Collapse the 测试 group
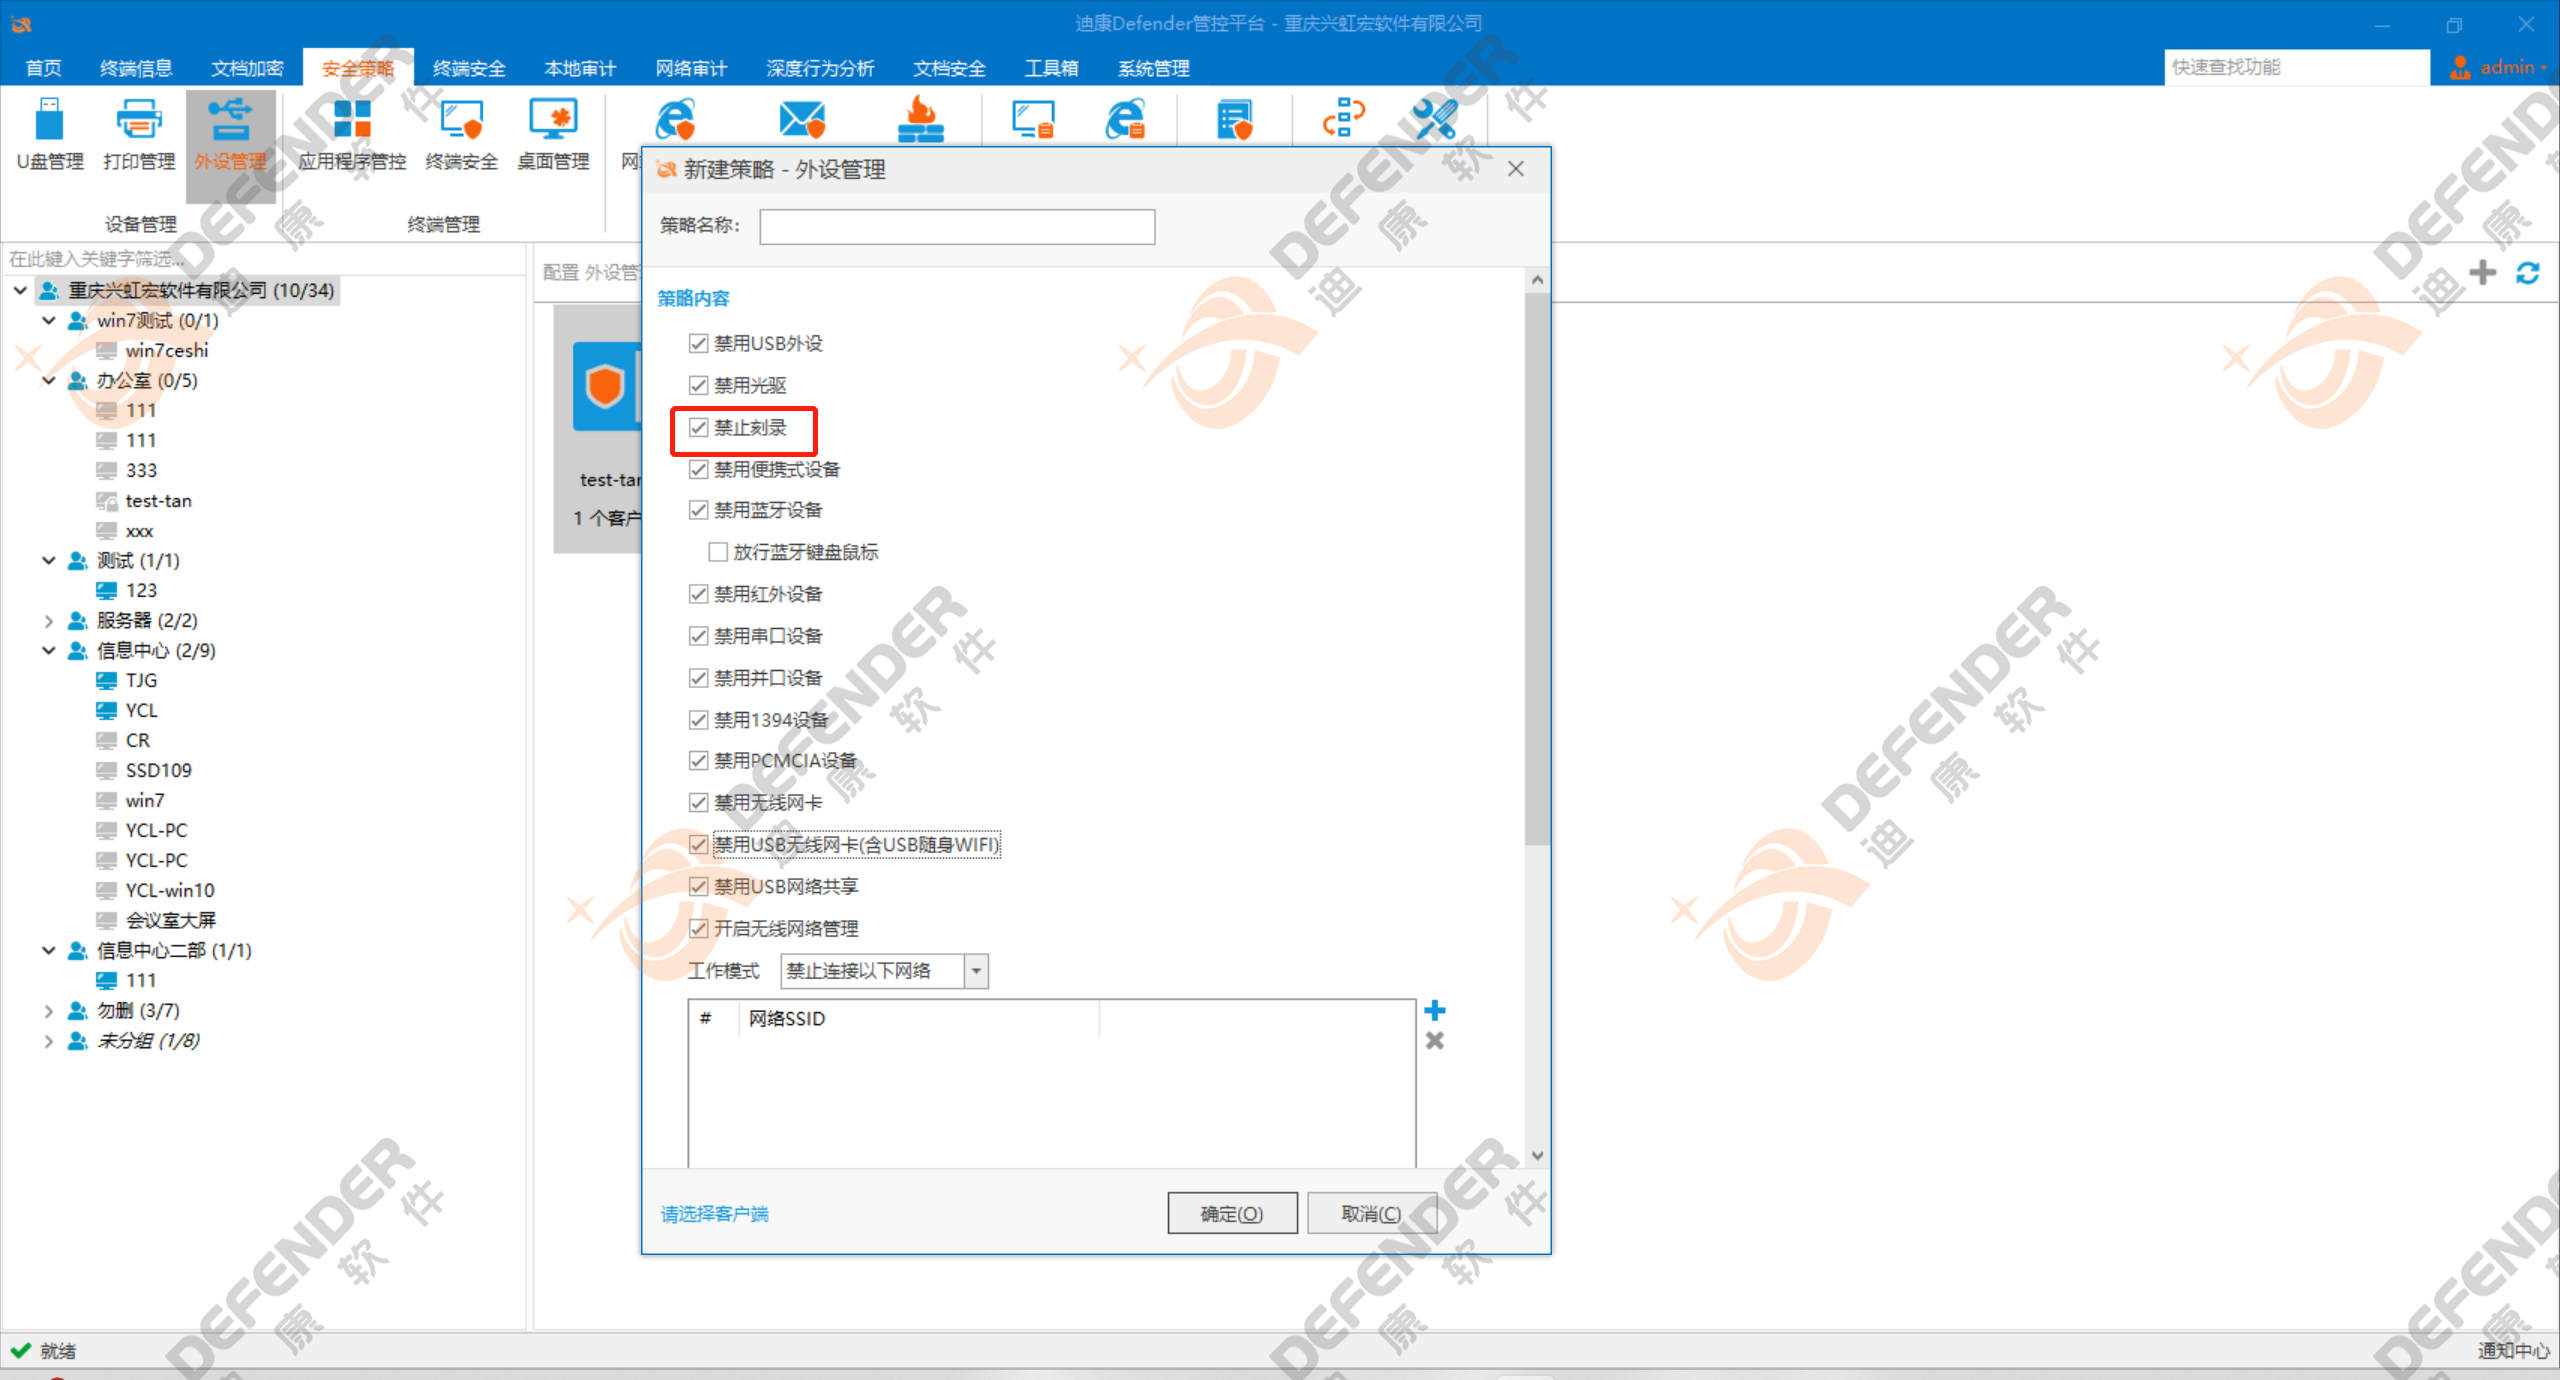 [48, 560]
